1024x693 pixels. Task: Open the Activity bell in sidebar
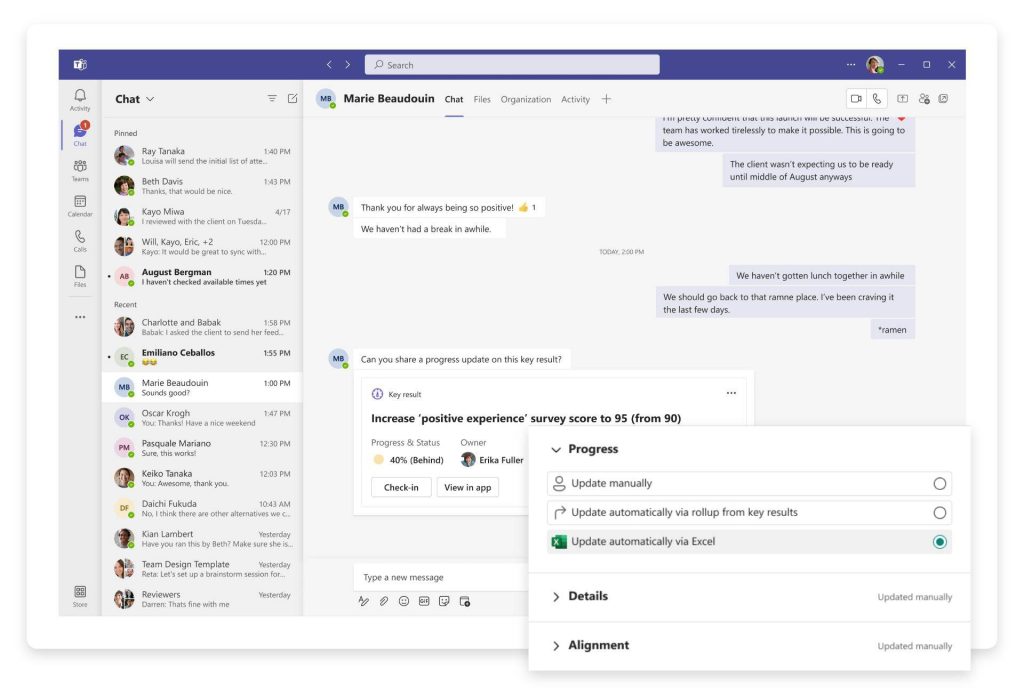pyautogui.click(x=80, y=100)
